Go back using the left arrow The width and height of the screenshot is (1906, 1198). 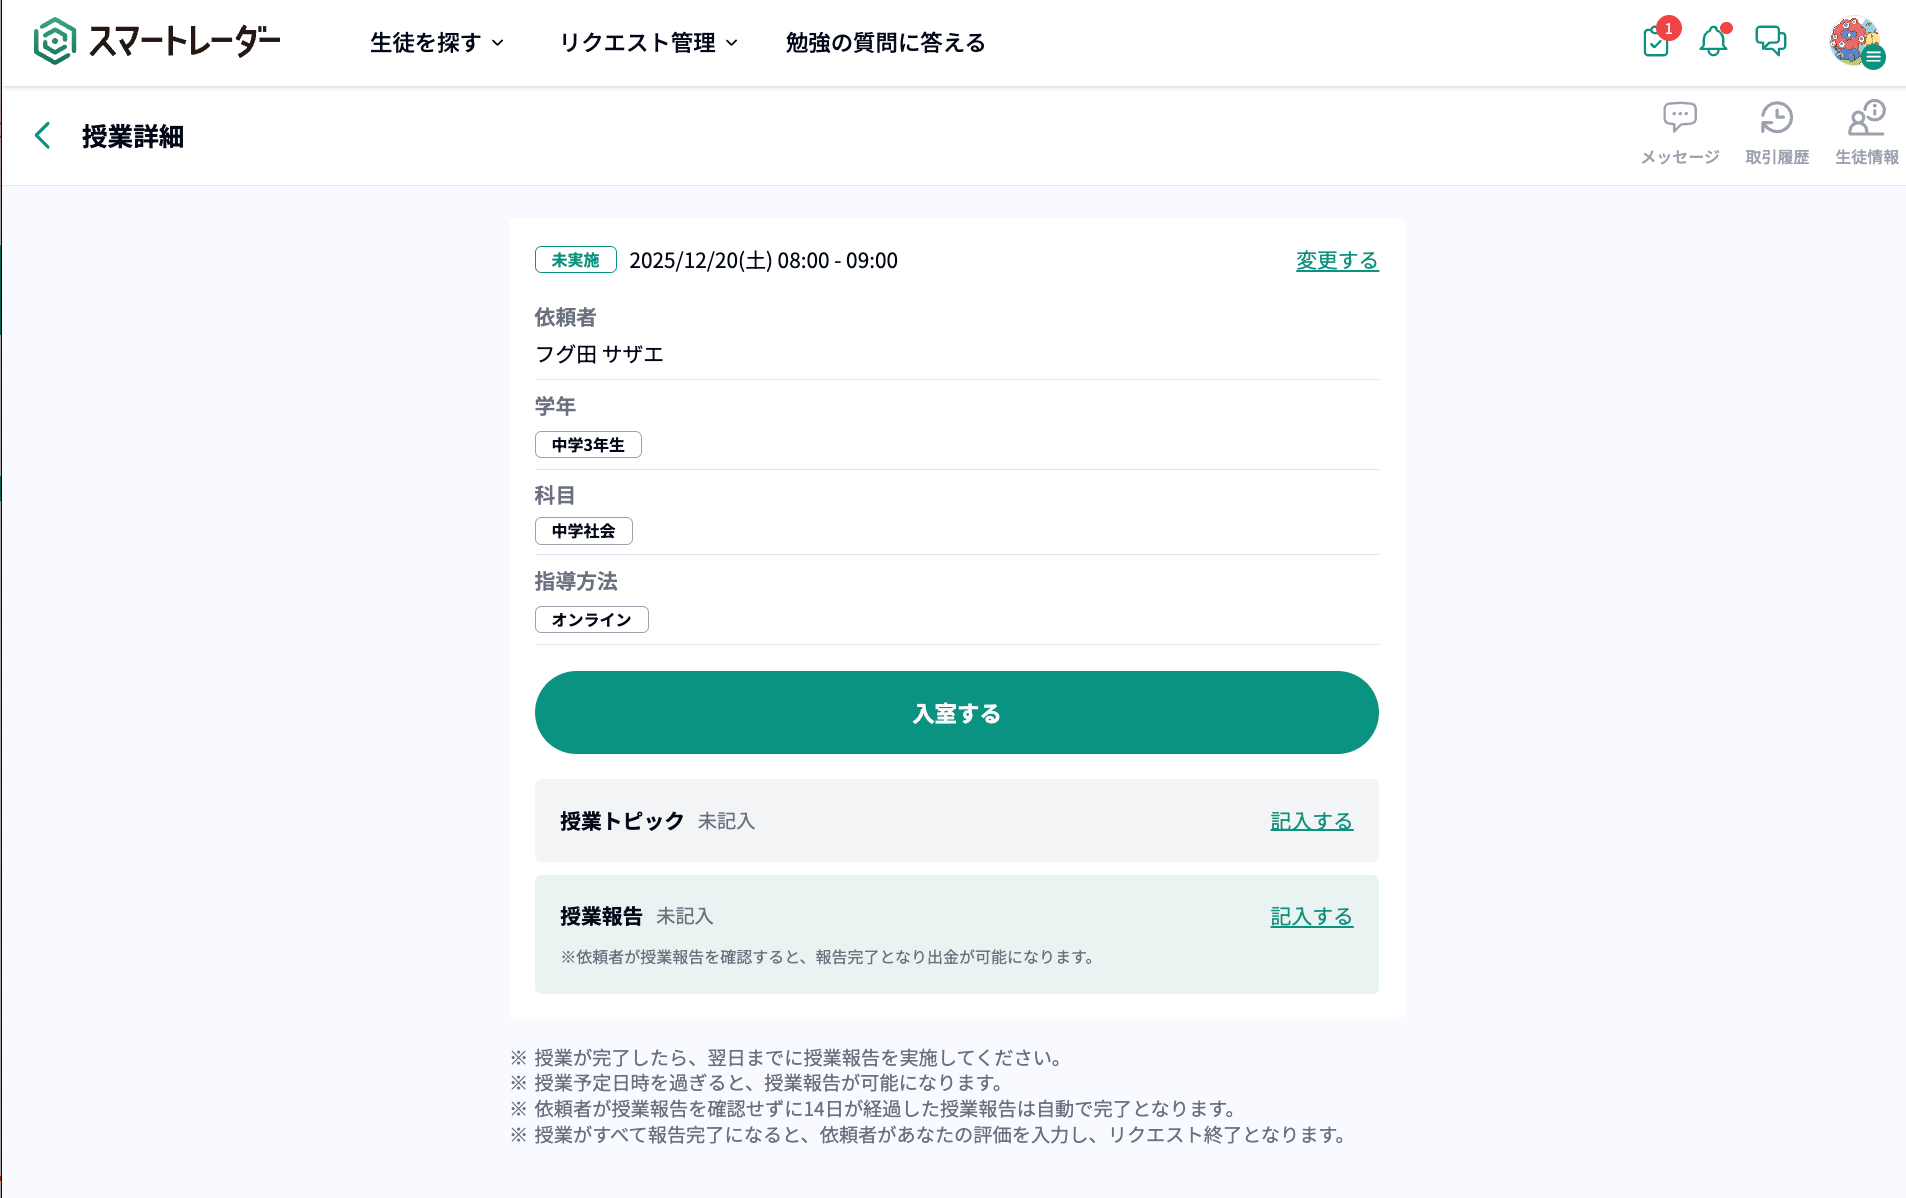pos(43,136)
